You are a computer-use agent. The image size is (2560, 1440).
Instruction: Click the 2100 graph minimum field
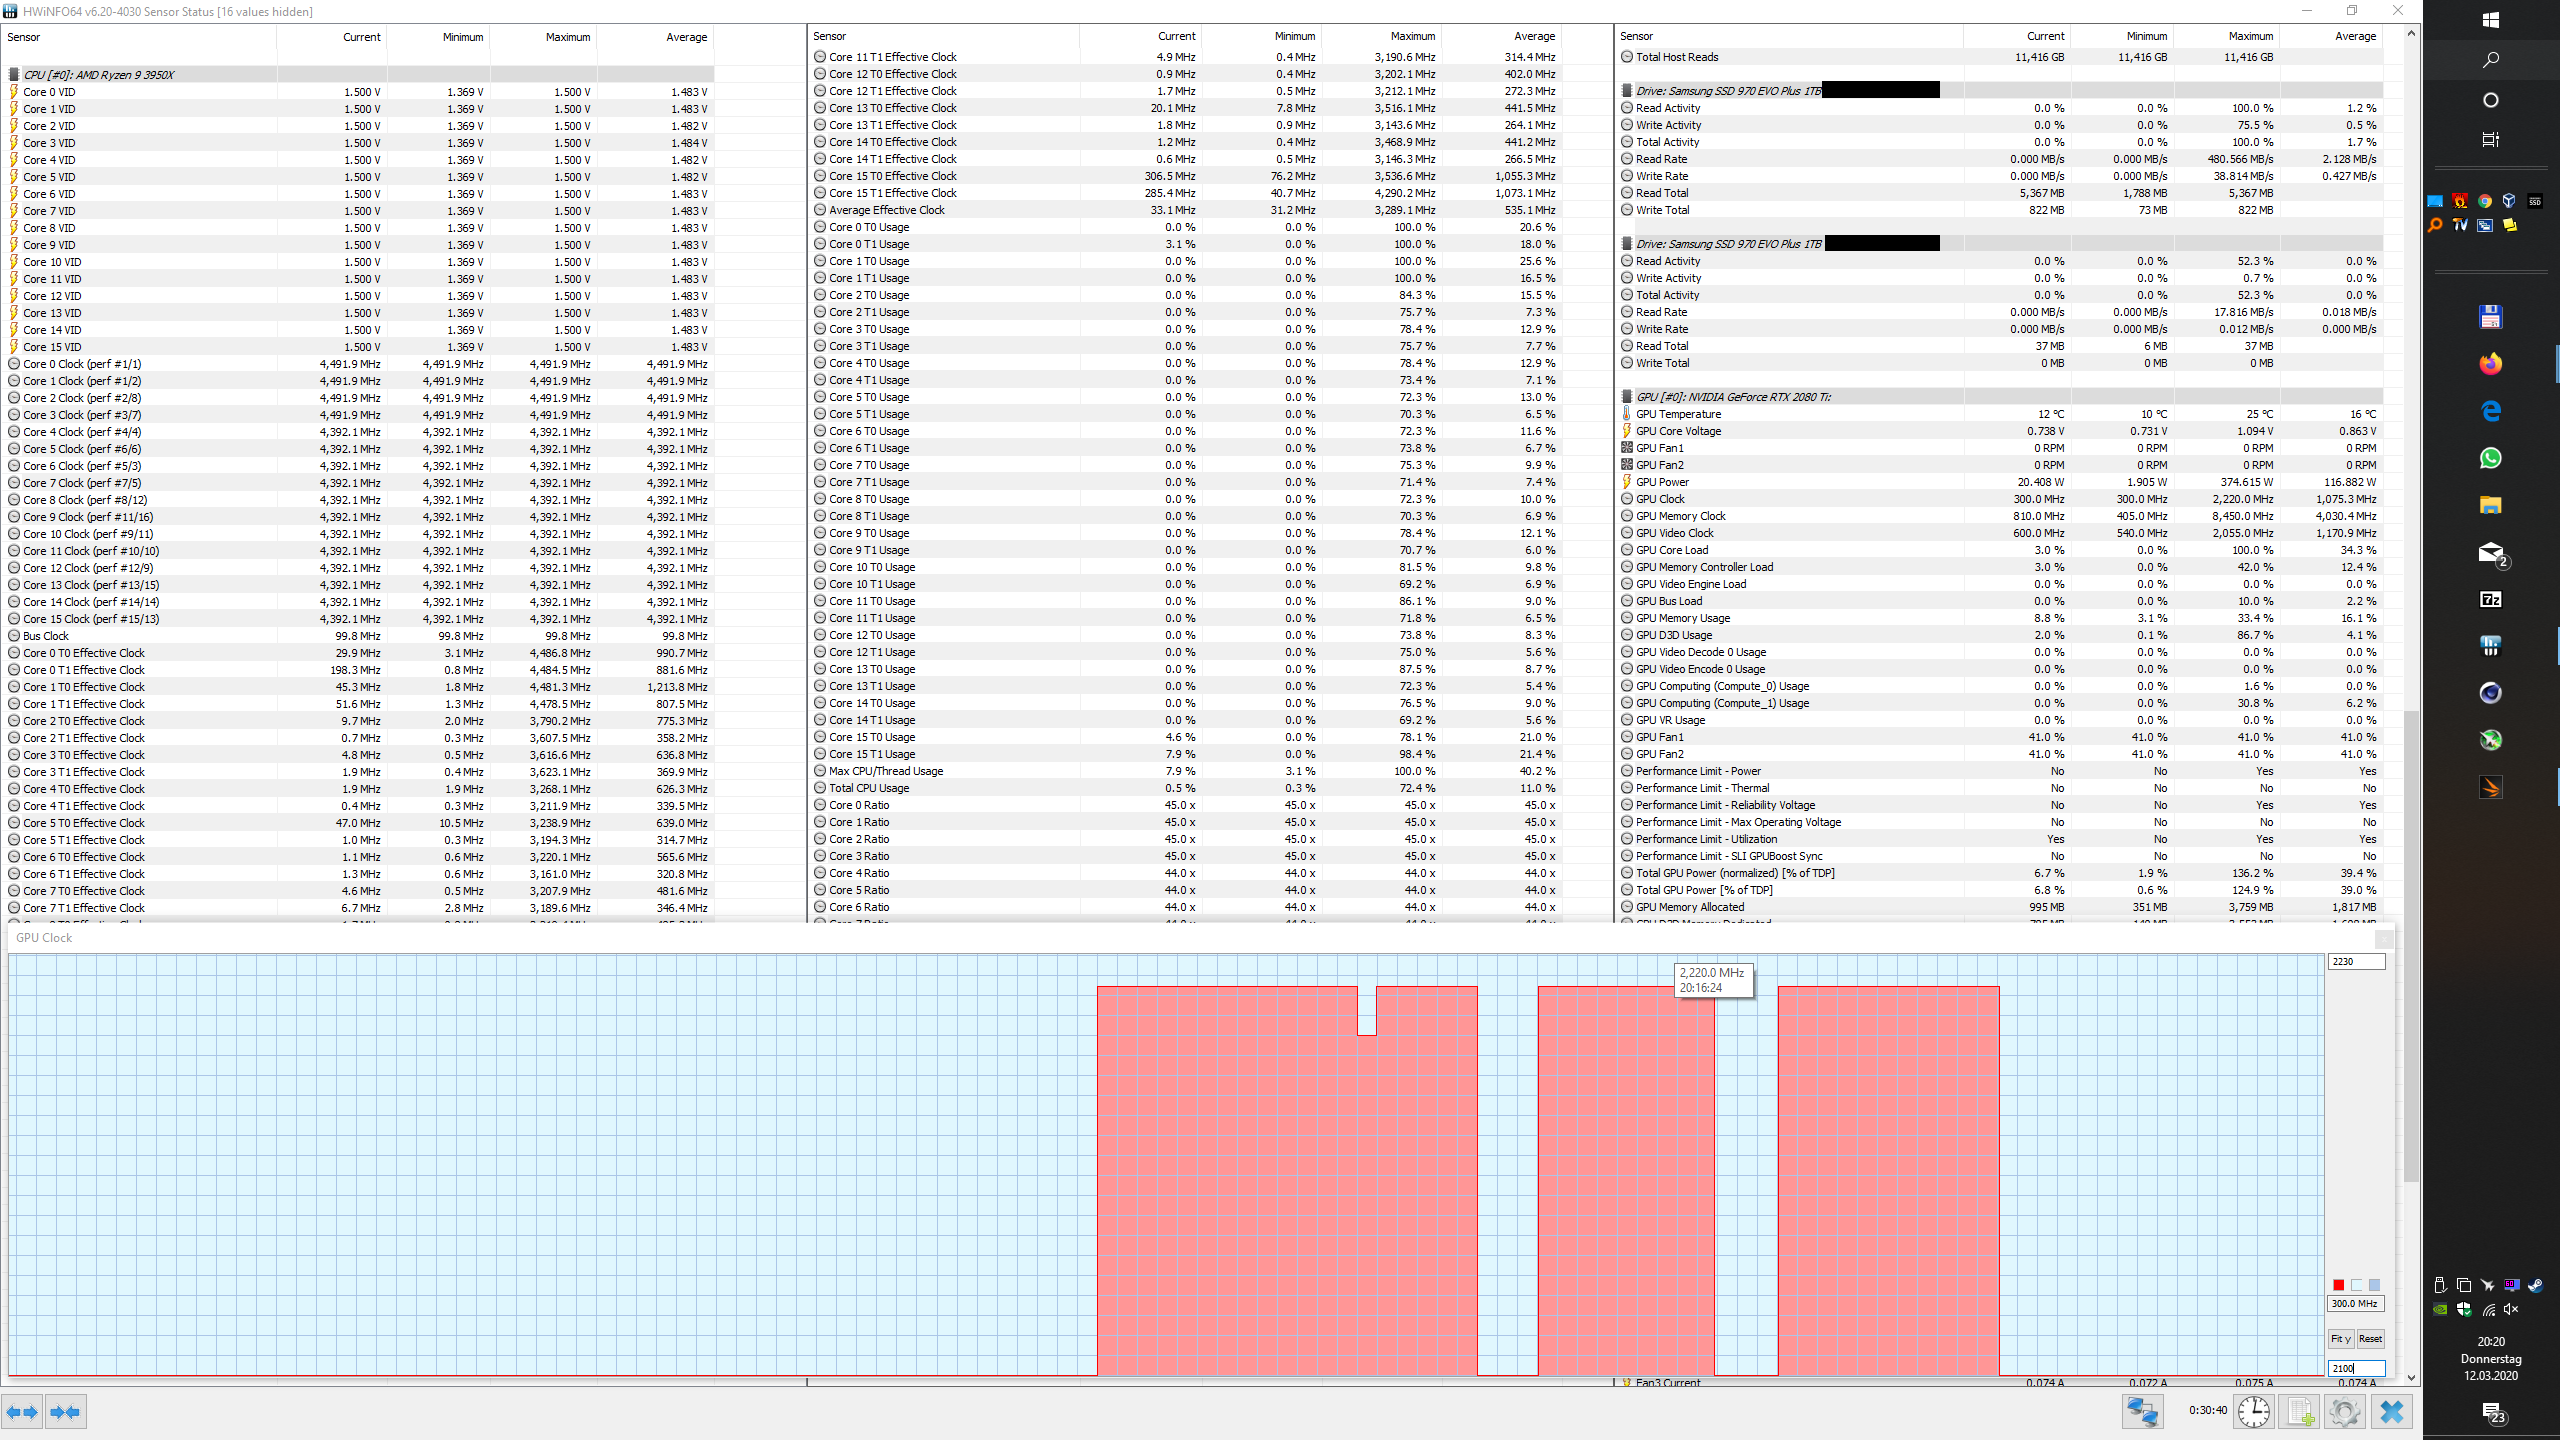pos(2356,1368)
